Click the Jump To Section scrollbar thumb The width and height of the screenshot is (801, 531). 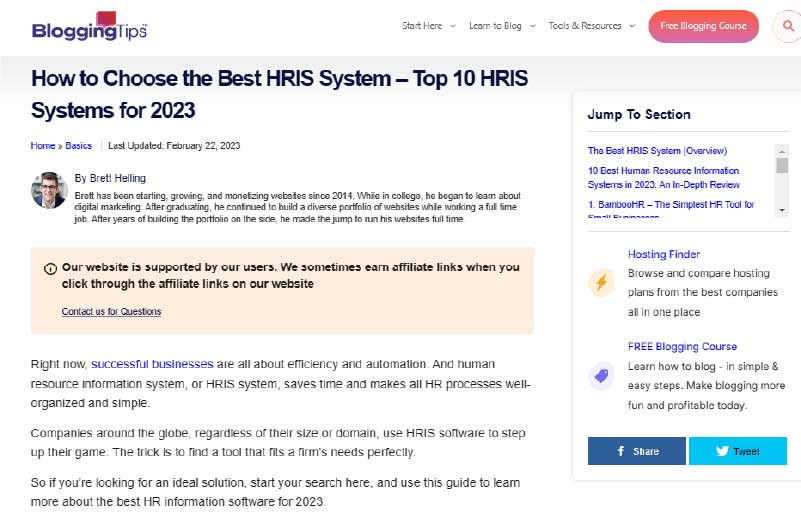tap(782, 166)
